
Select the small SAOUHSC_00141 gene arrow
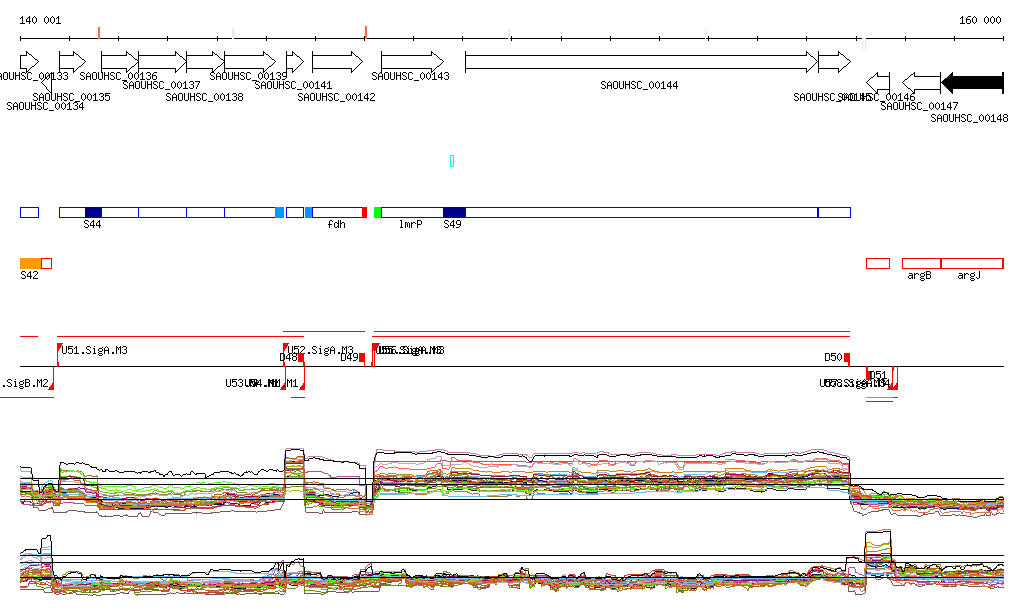click(294, 62)
